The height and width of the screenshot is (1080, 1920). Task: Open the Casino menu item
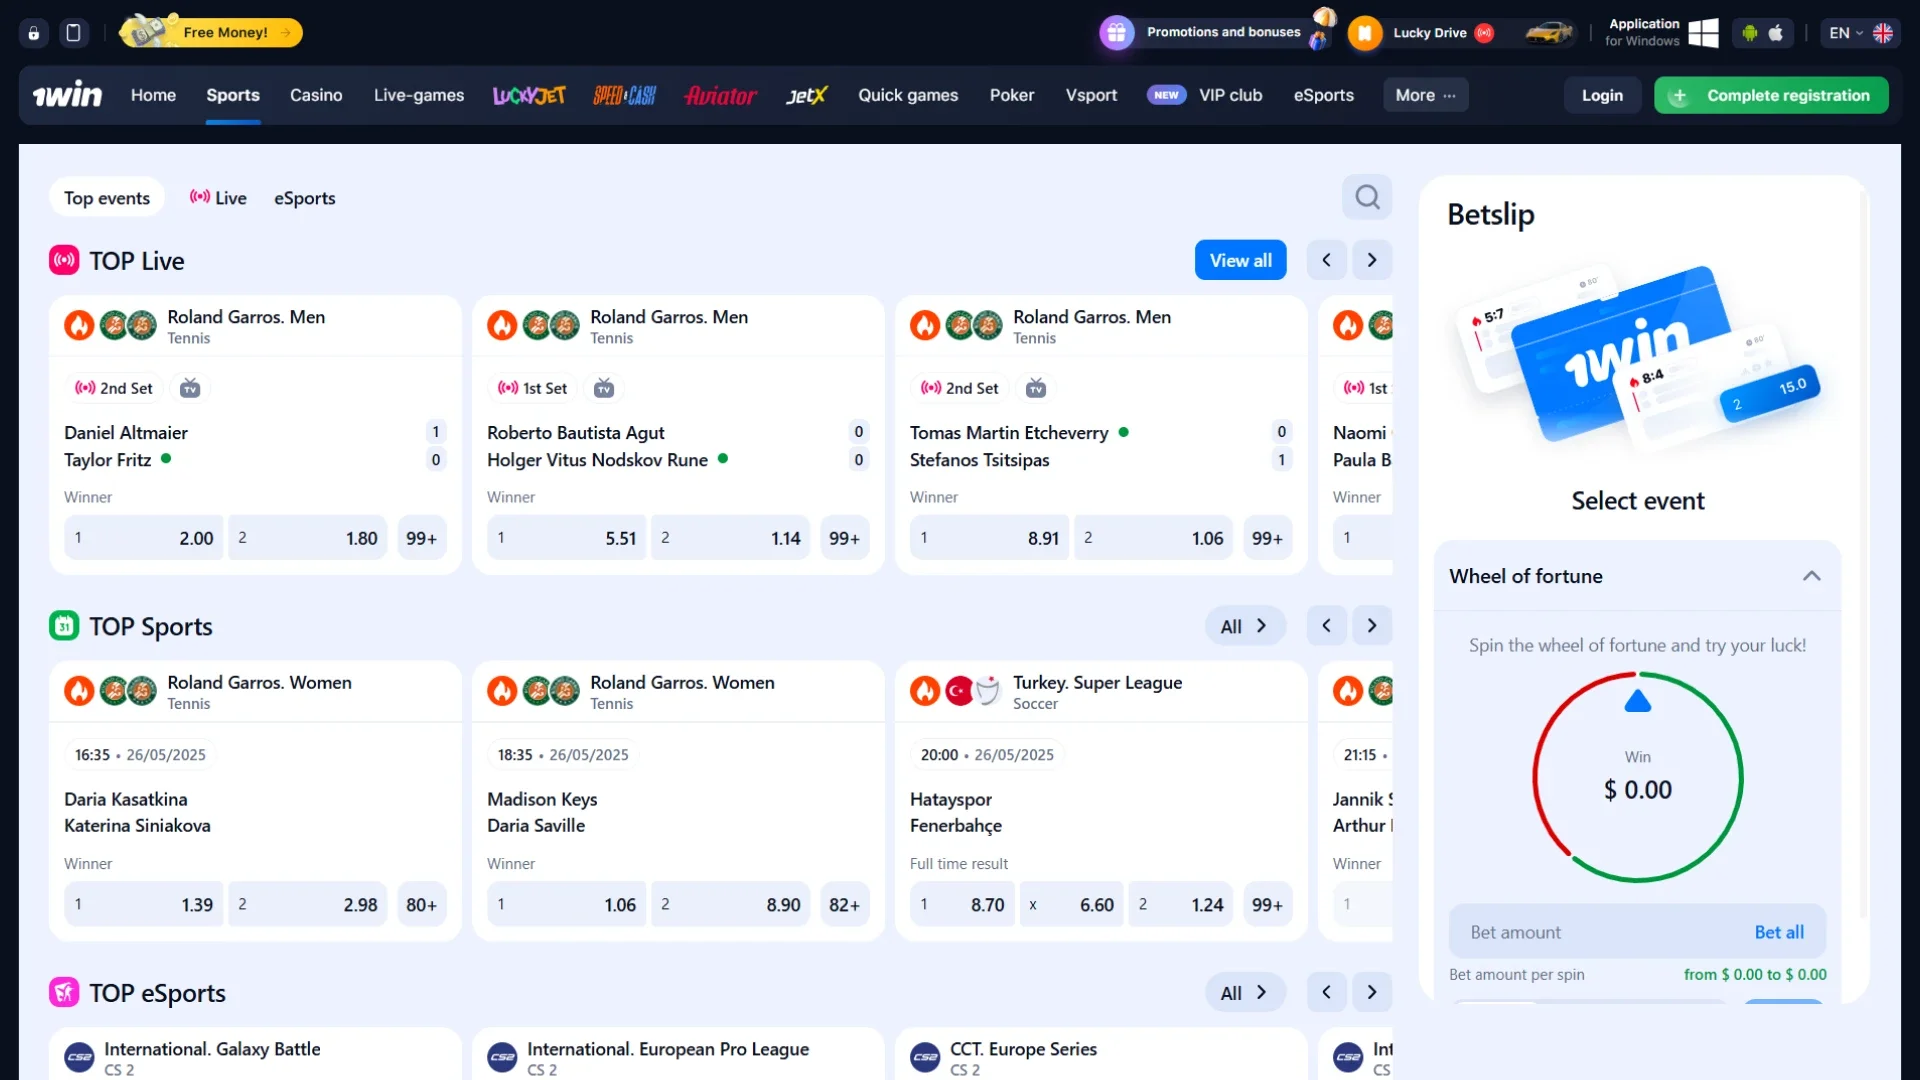click(316, 95)
